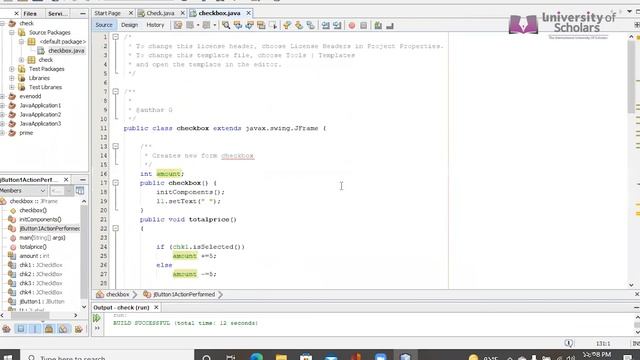Click Next Bookmark icon
640x360 pixels.
click(299, 25)
